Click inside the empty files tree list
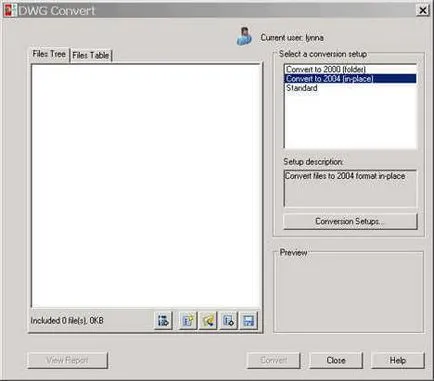 click(146, 185)
